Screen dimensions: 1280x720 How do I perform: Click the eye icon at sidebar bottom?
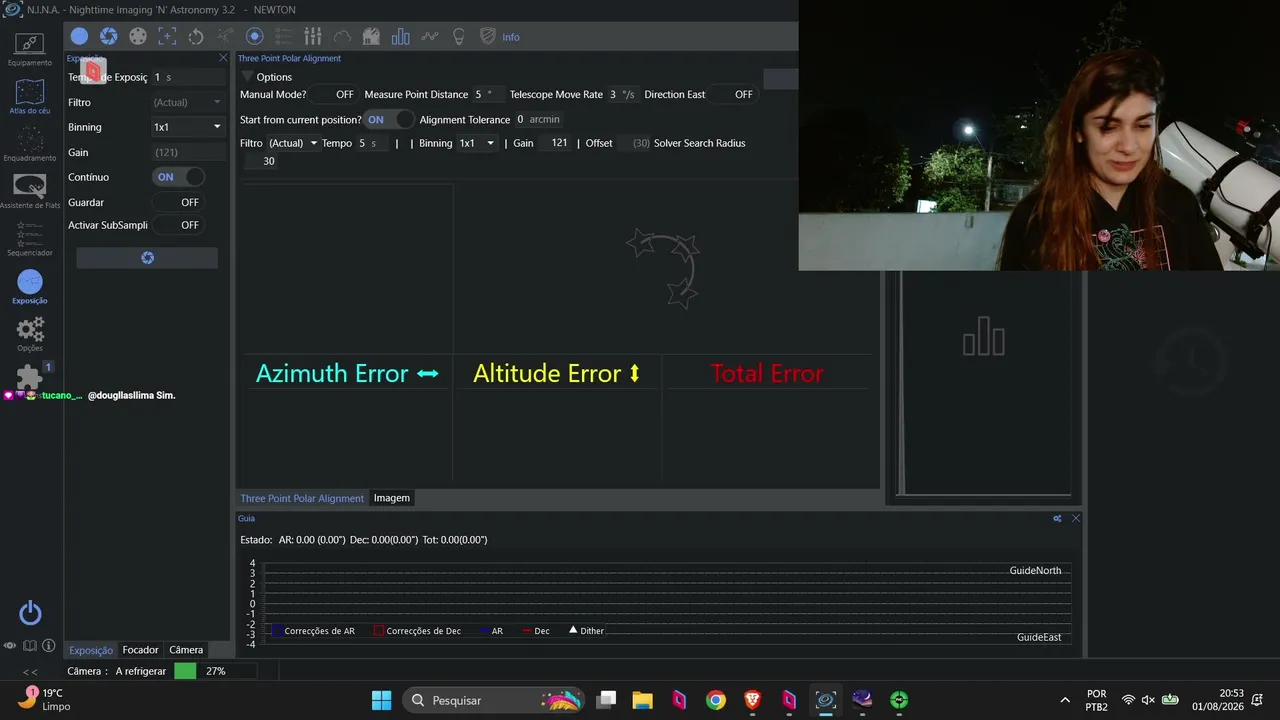[x=10, y=646]
